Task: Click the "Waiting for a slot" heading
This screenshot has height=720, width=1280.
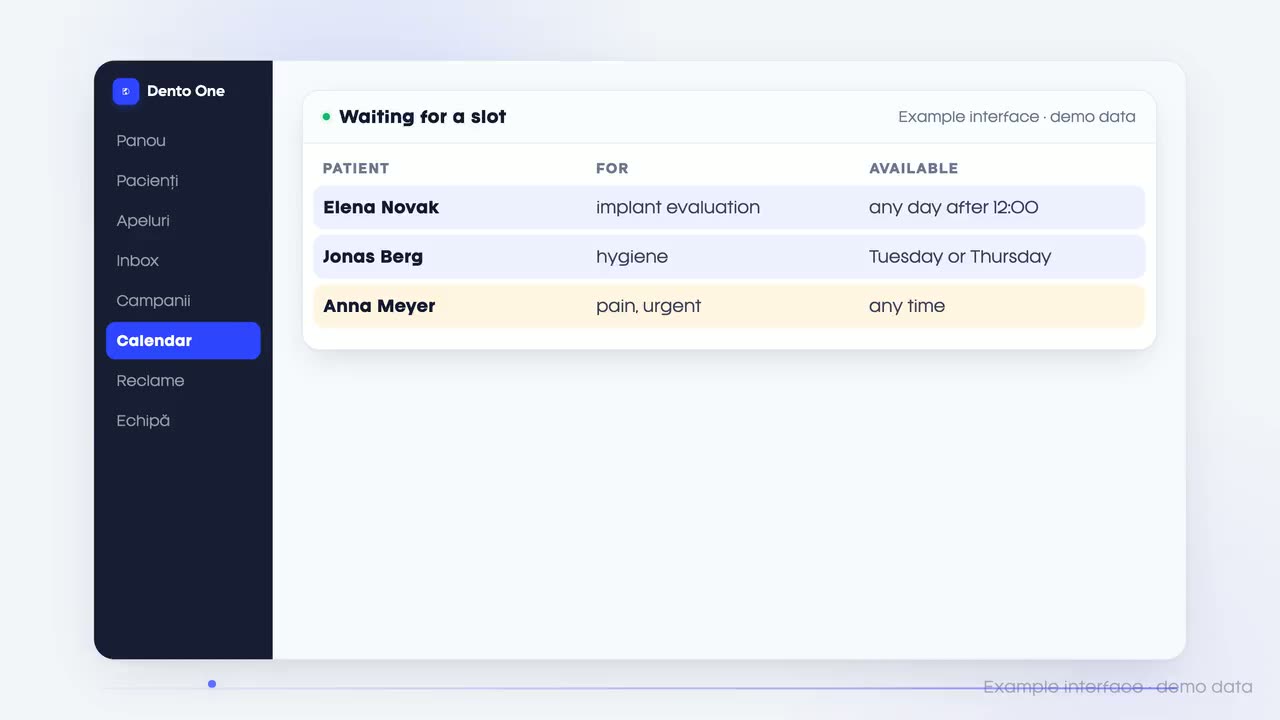Action: [x=423, y=117]
